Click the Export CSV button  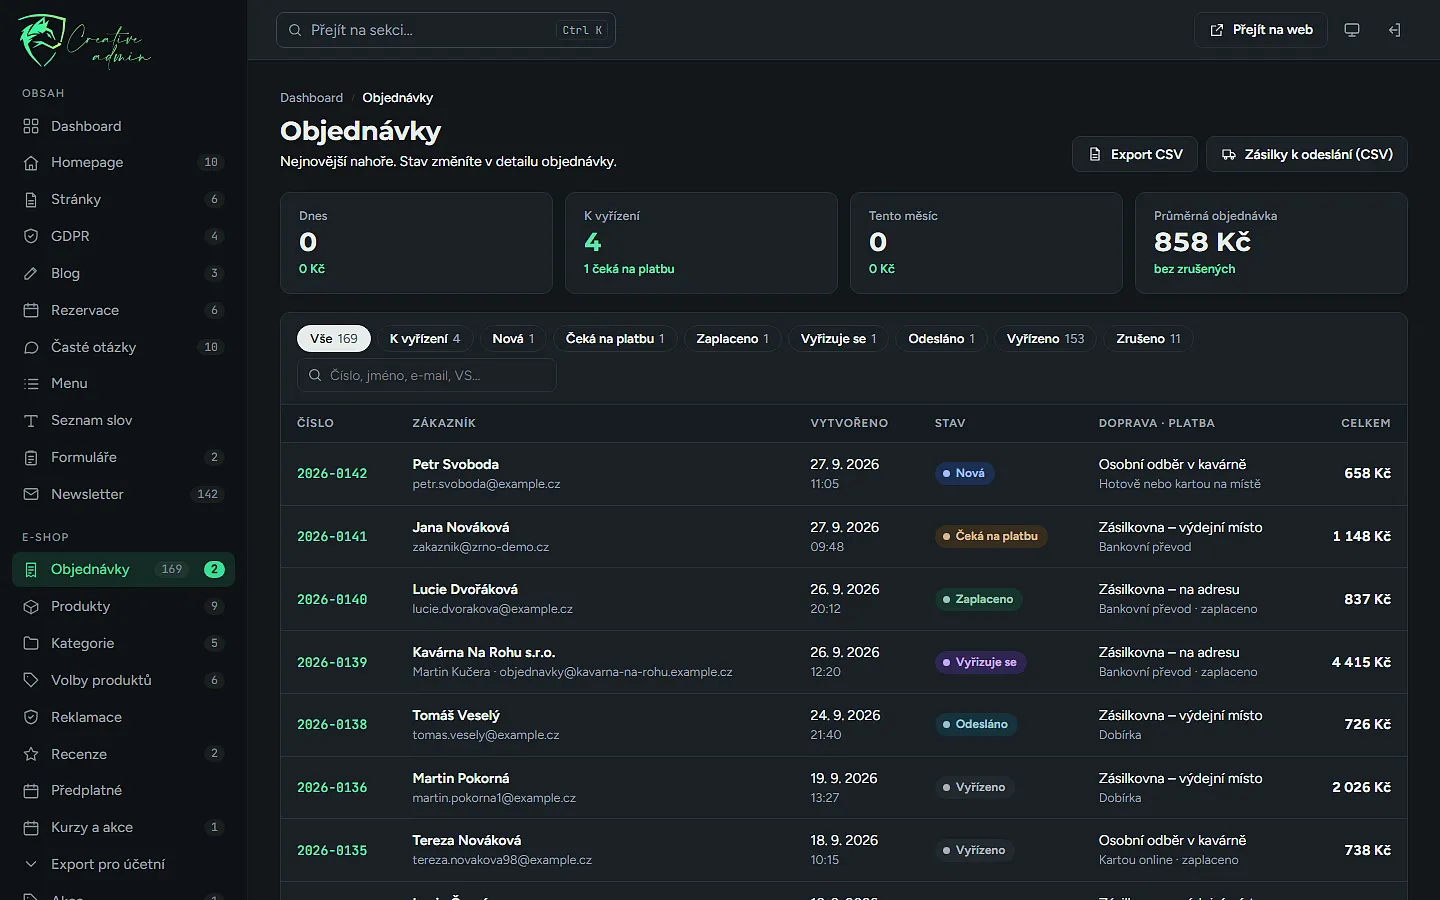[1135, 154]
